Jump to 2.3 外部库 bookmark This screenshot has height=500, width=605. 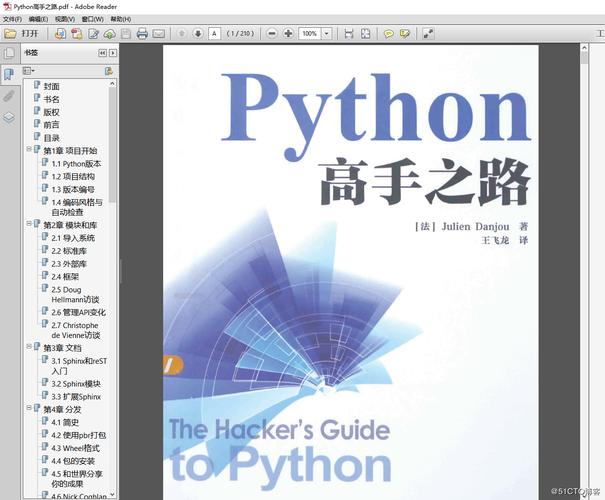(x=69, y=264)
